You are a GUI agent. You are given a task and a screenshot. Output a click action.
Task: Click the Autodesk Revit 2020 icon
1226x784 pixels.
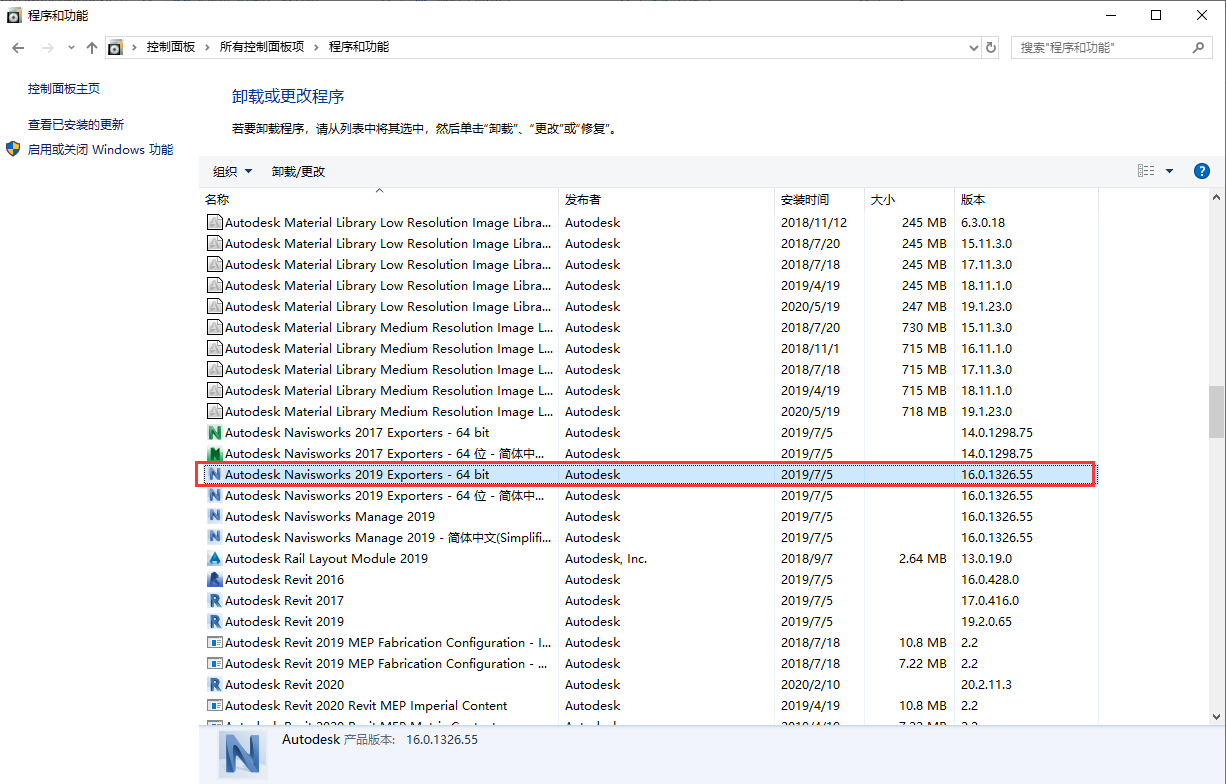pyautogui.click(x=214, y=685)
